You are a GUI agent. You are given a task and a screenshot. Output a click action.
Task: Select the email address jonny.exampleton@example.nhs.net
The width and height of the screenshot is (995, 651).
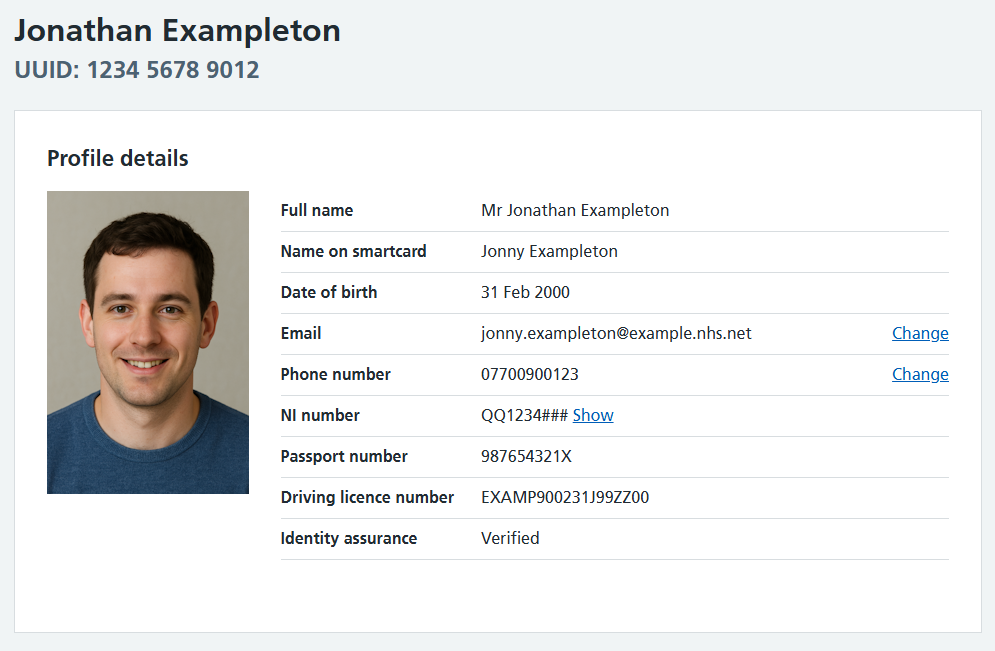pyautogui.click(x=616, y=333)
